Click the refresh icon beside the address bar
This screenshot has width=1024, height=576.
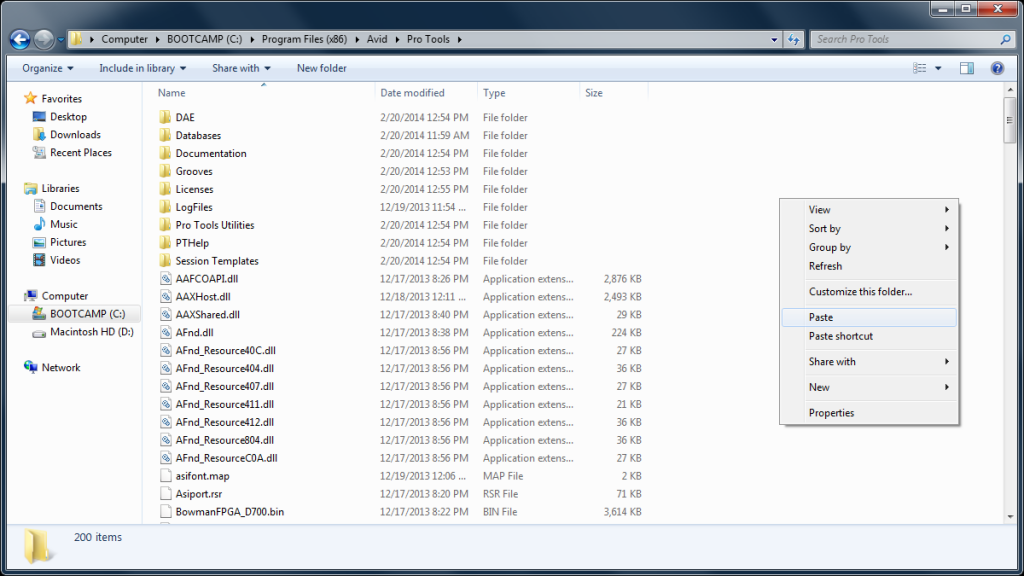click(x=793, y=39)
